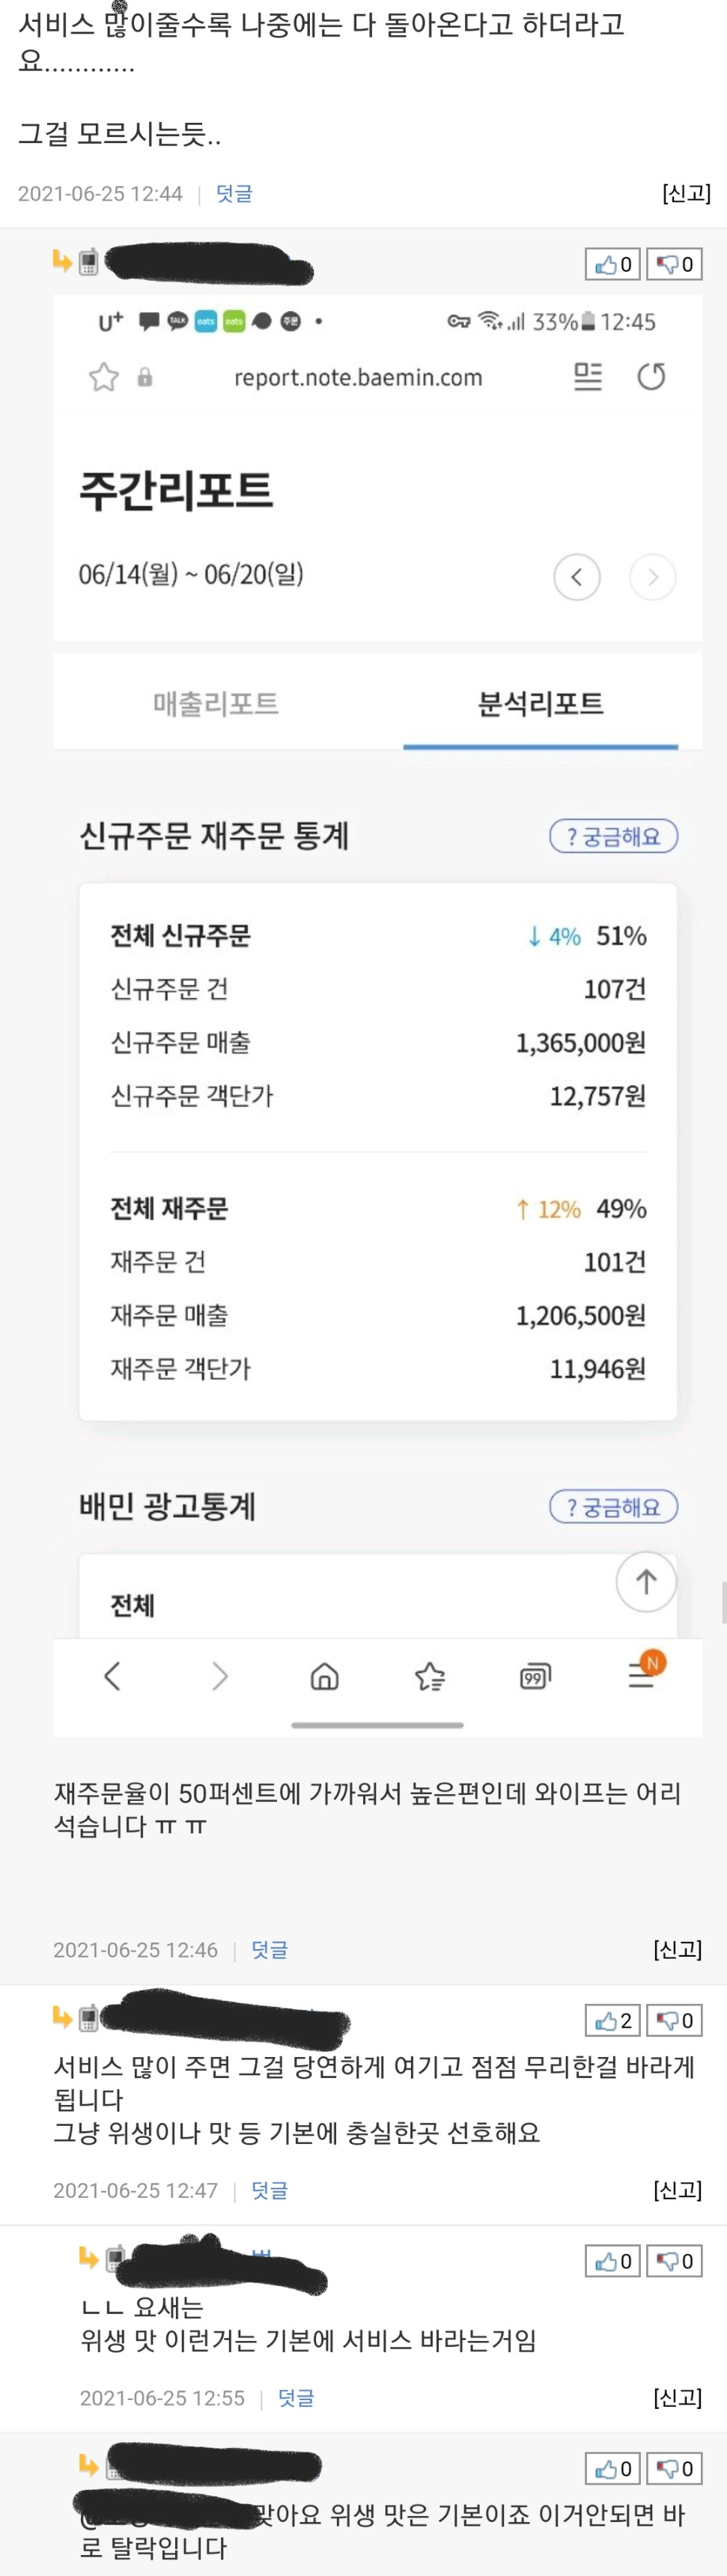
Task: Go to next week in weekly report
Action: (x=653, y=577)
